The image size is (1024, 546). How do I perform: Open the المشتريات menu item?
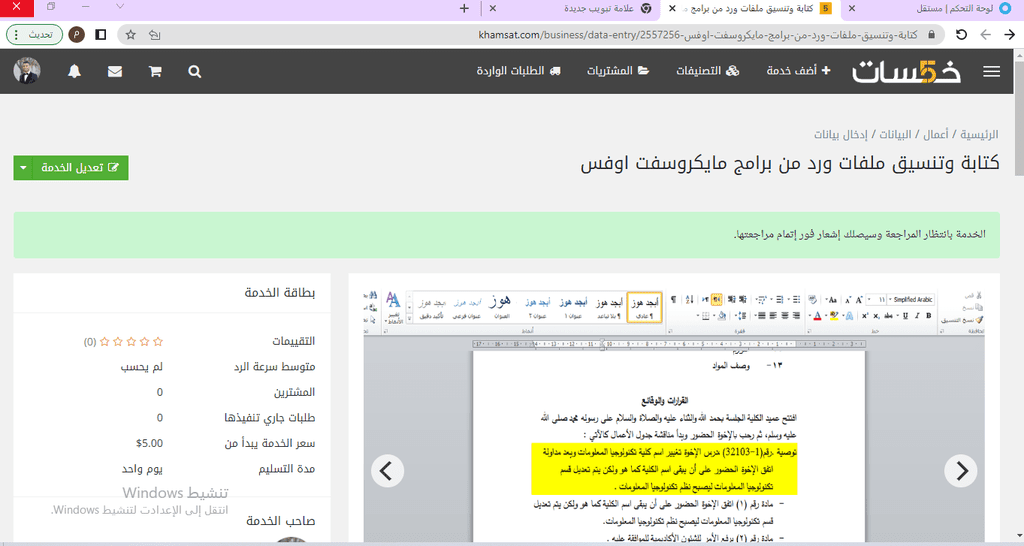click(x=618, y=71)
